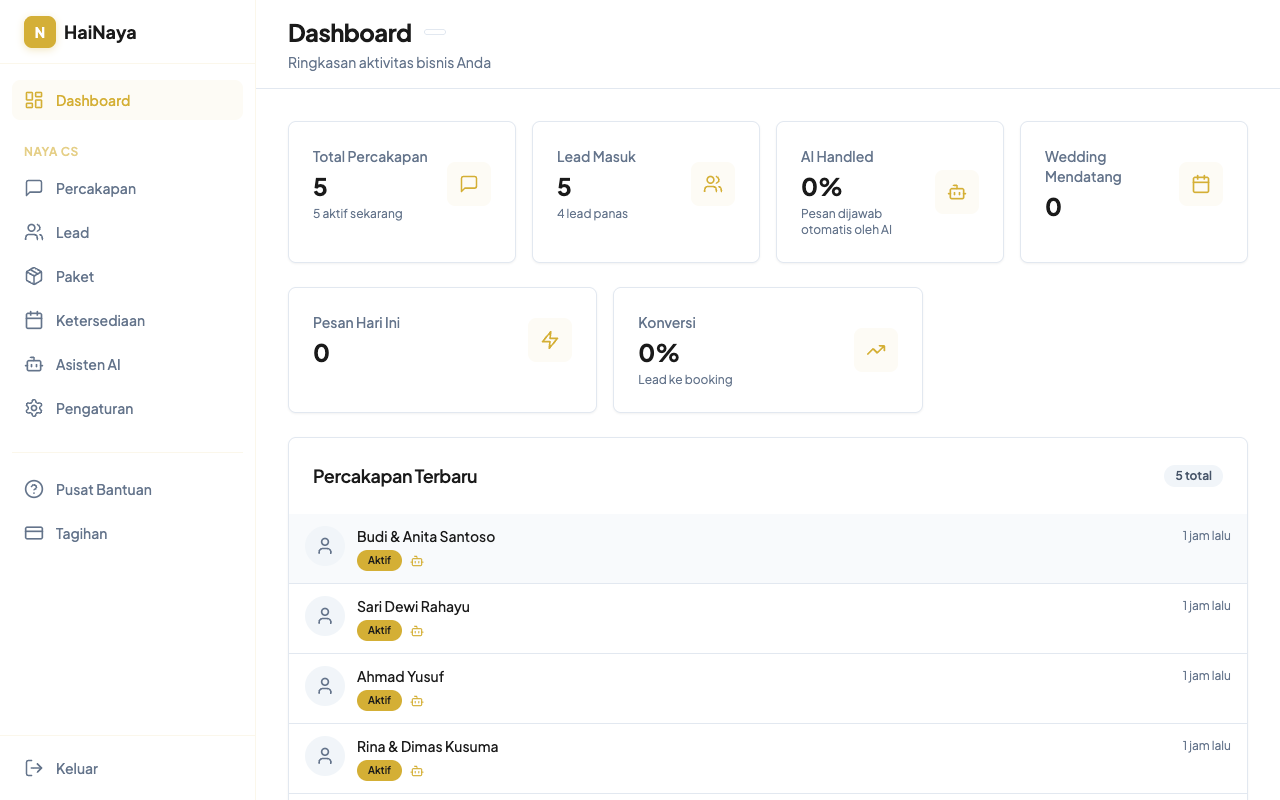Click the lightning icon in Pesan Hari Ini
This screenshot has height=800, width=1280.
[550, 340]
